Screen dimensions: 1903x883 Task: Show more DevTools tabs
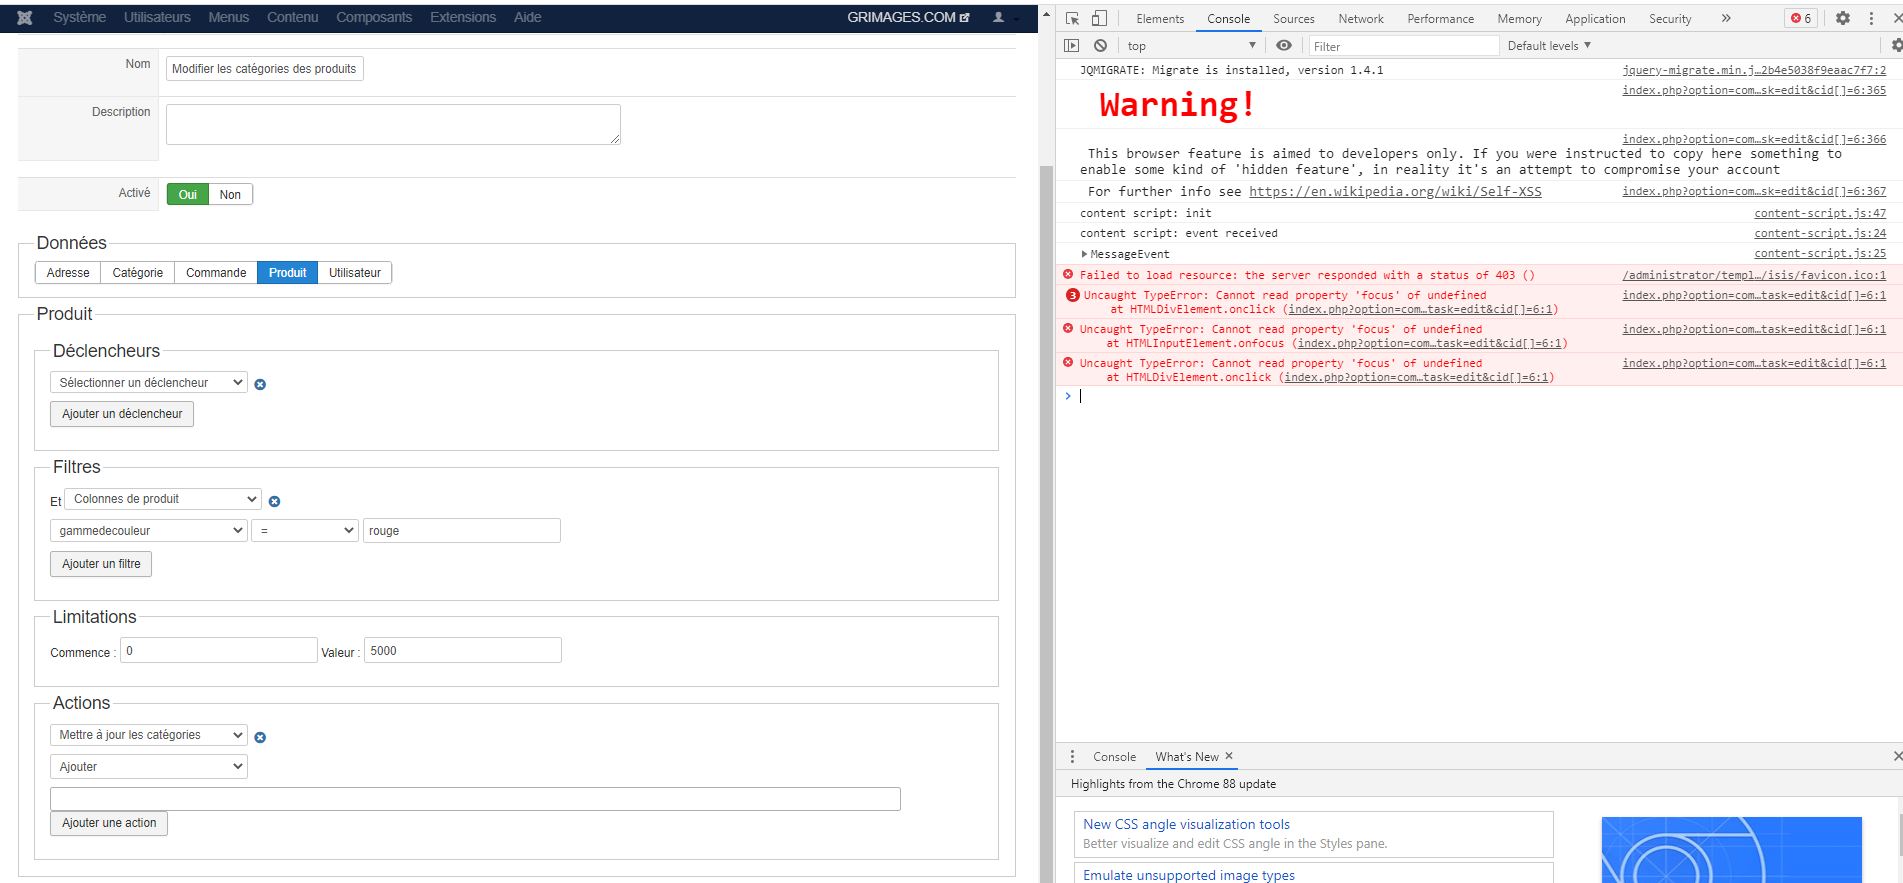(1725, 18)
